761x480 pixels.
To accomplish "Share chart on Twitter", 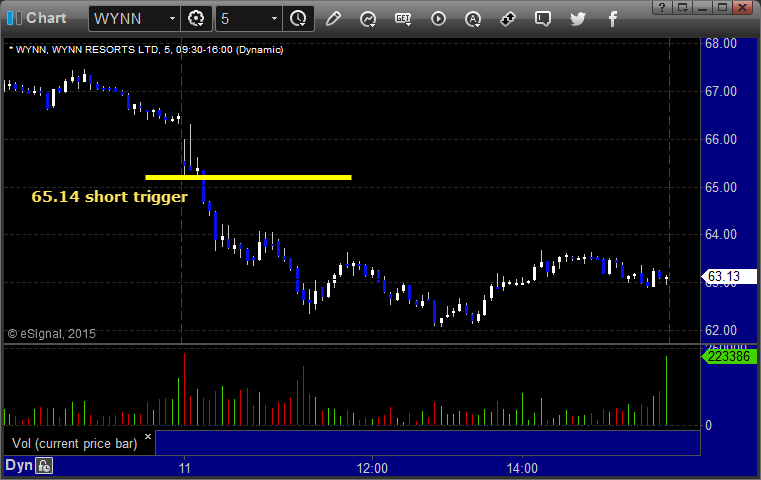I will click(x=578, y=19).
